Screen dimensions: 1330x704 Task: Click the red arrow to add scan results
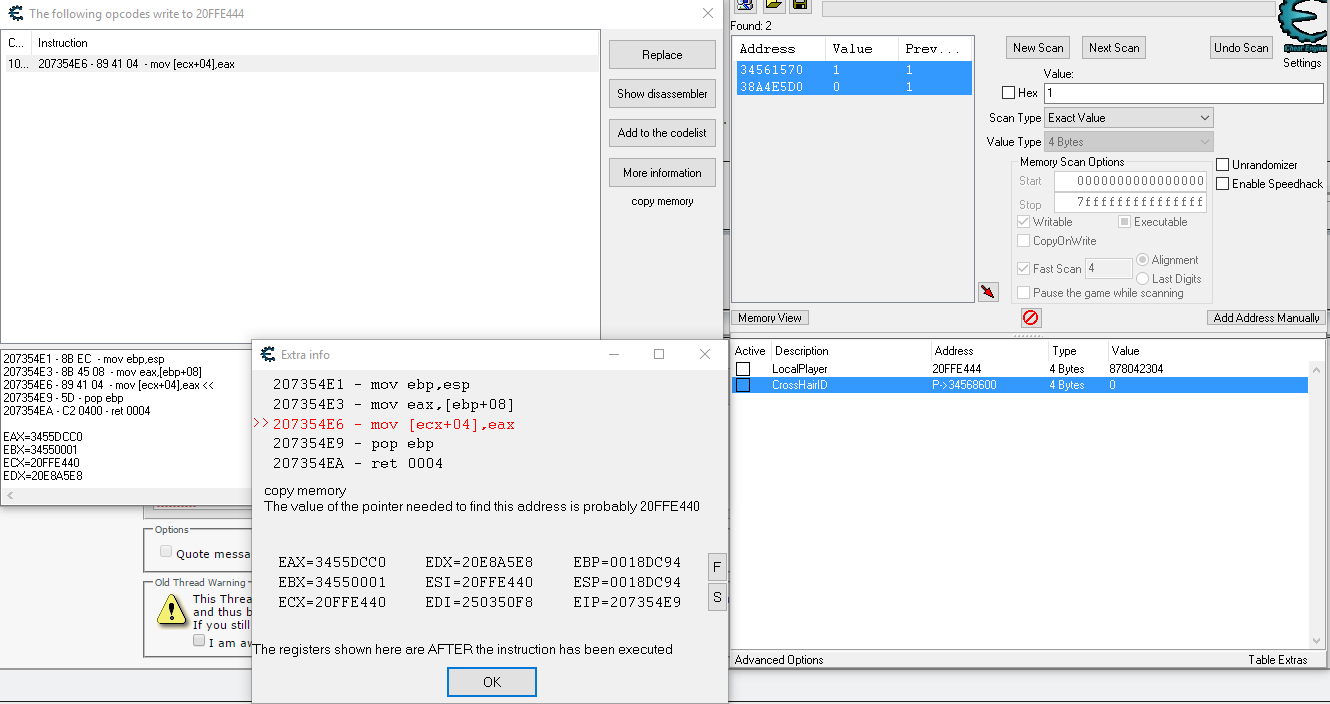pos(987,291)
